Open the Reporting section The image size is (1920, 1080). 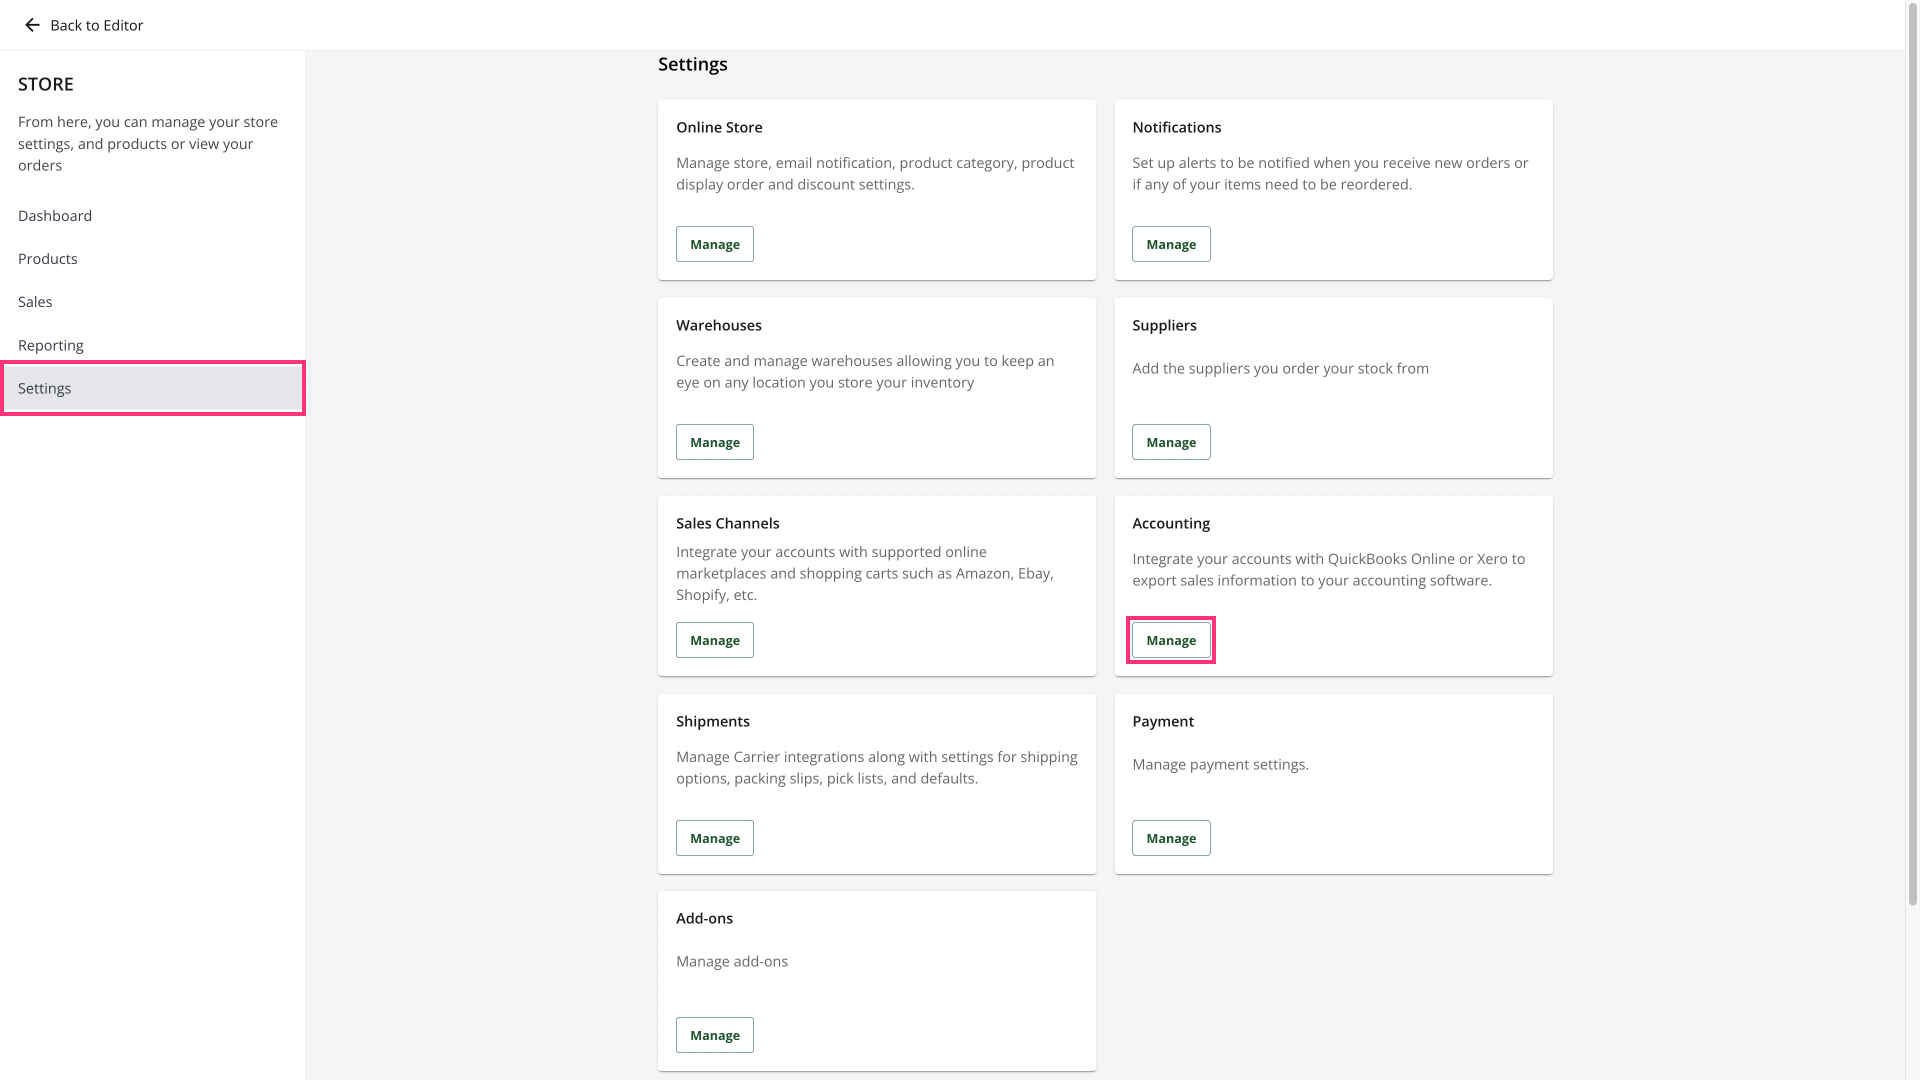[51, 345]
